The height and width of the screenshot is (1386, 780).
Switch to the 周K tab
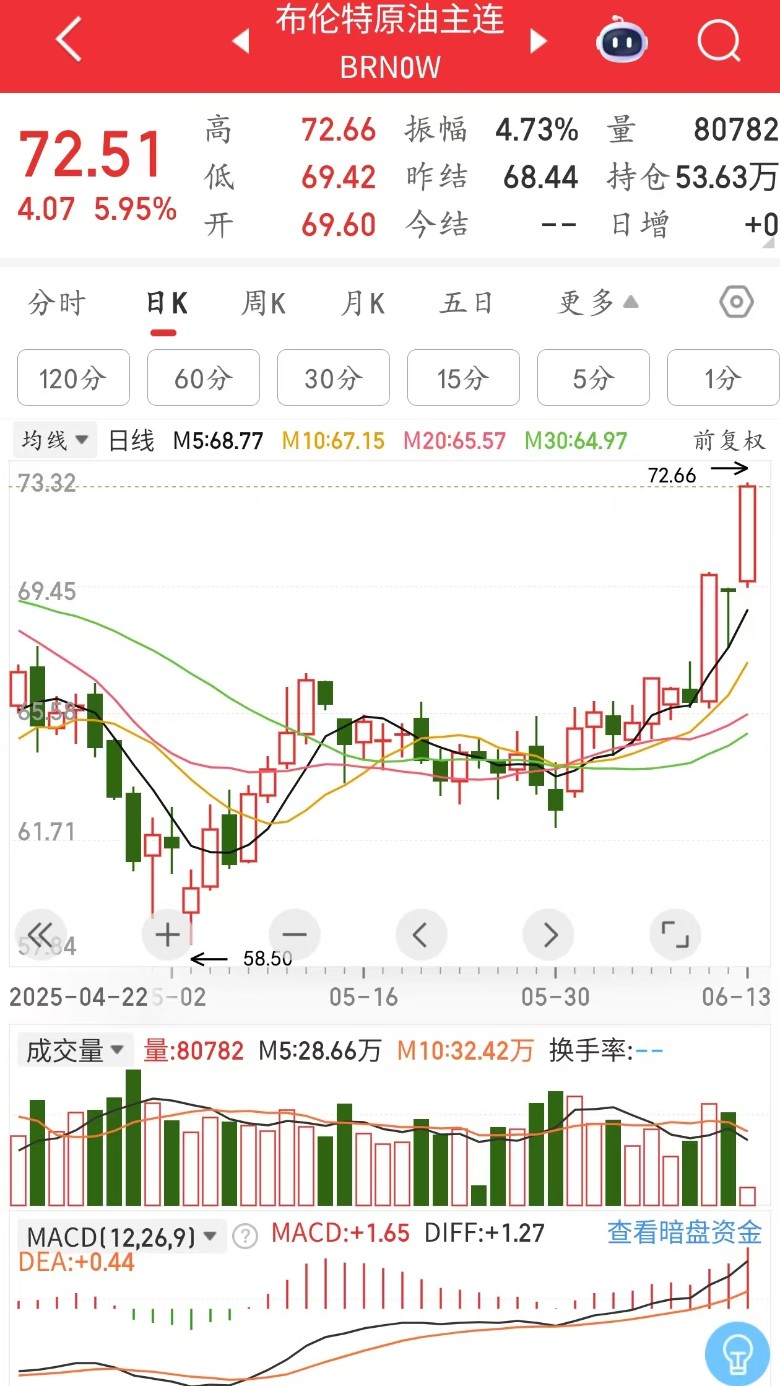(263, 303)
